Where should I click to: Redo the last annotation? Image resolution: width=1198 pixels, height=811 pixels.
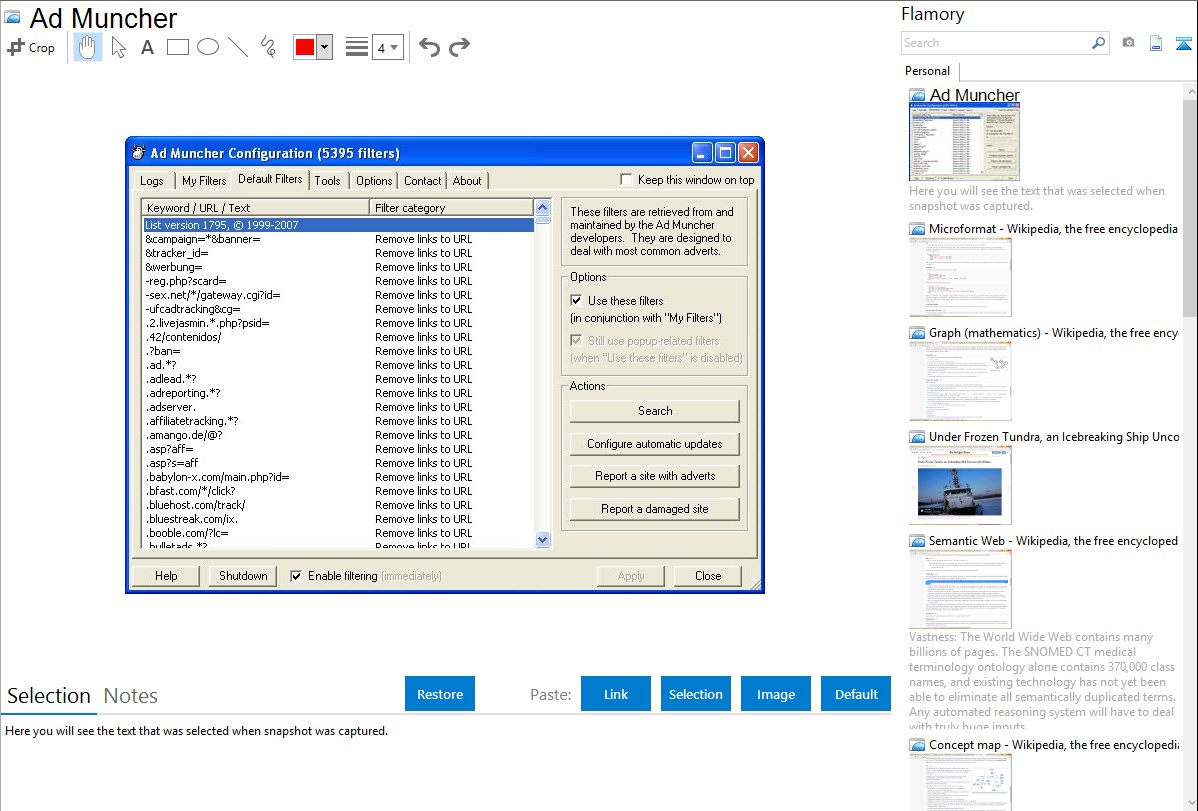click(459, 47)
